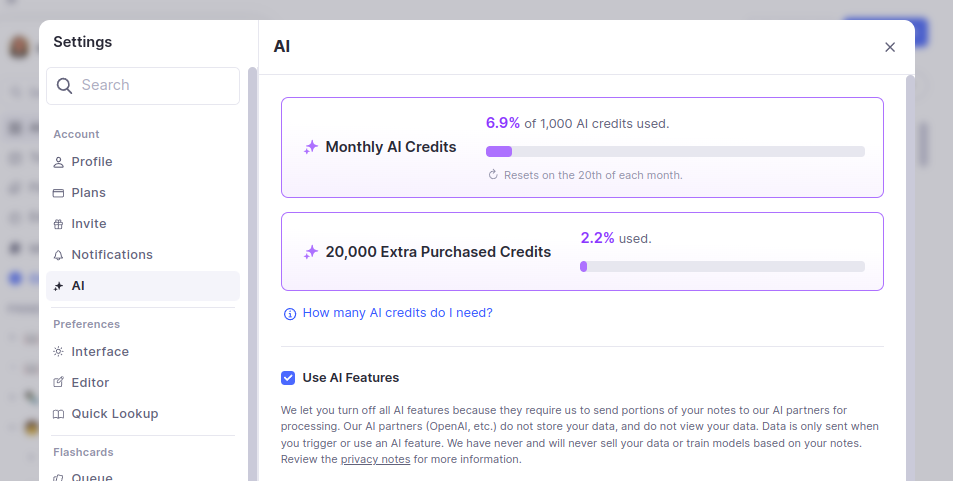Open "How many AI credits do I need?" link
Viewport: 953px width, 481px height.
click(x=397, y=313)
